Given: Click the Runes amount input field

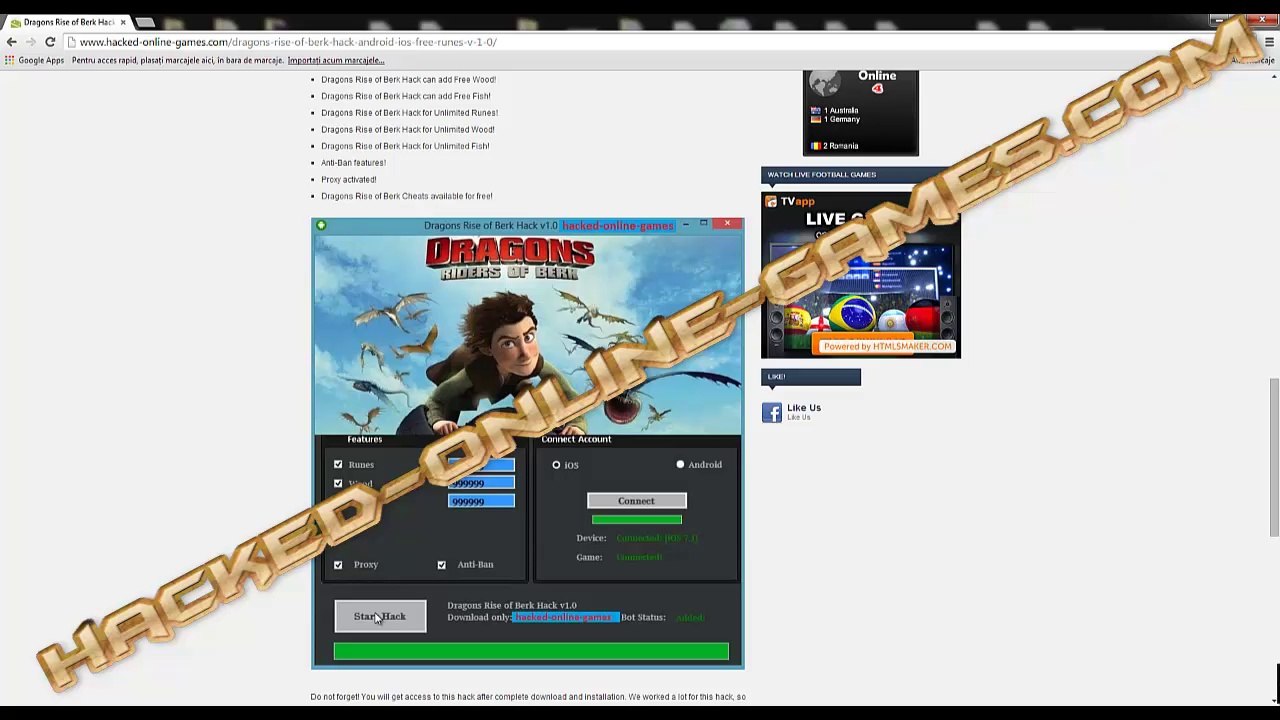Looking at the screenshot, I should pos(481,465).
